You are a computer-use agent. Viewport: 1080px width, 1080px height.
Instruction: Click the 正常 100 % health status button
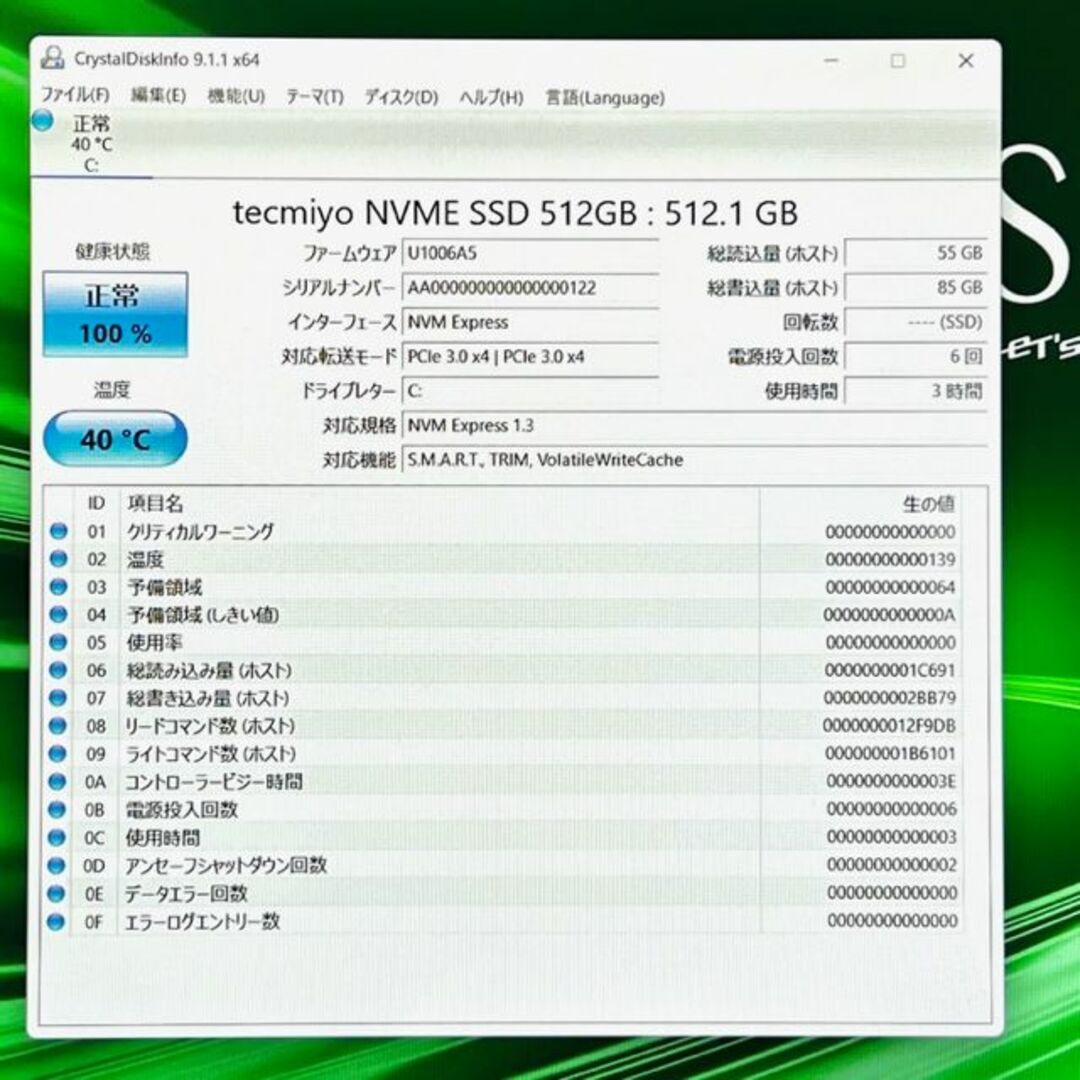click(115, 314)
